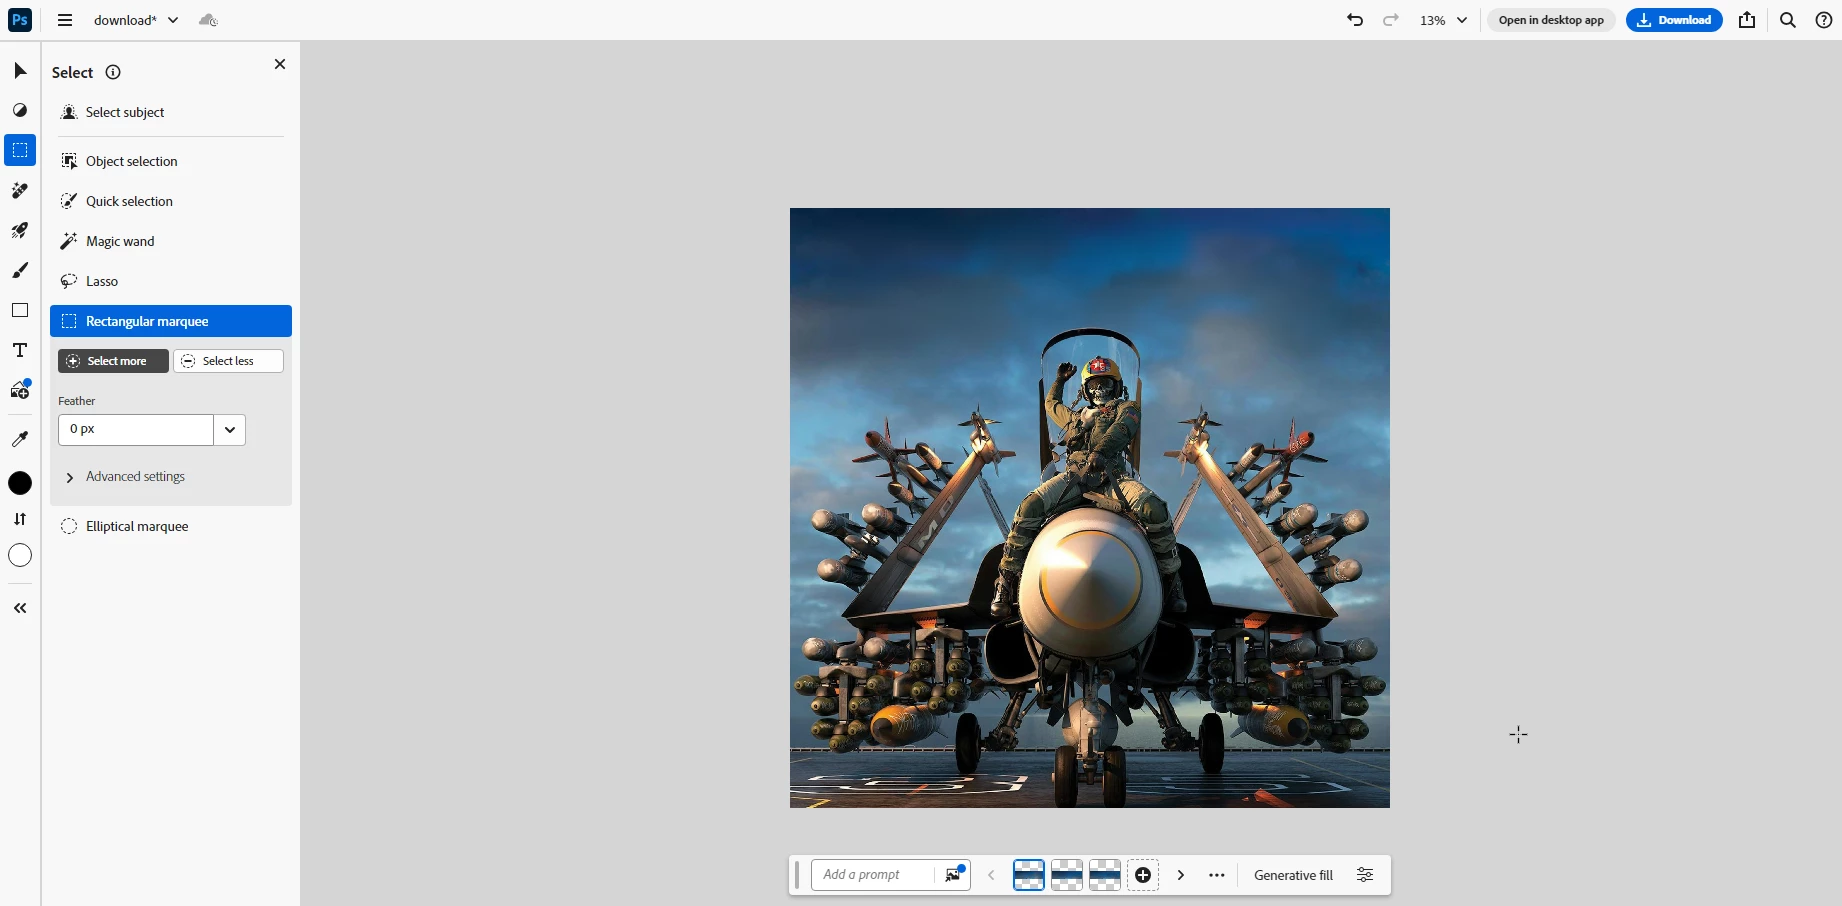Swap foreground and background colors
This screenshot has height=906, width=1842.
click(x=20, y=519)
